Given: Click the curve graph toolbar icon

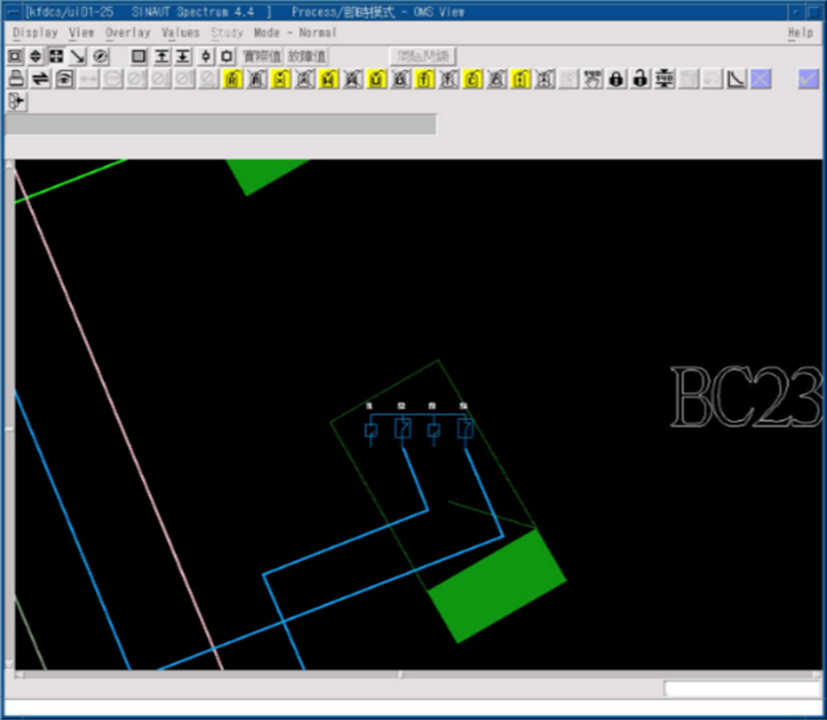Looking at the screenshot, I should 737,79.
